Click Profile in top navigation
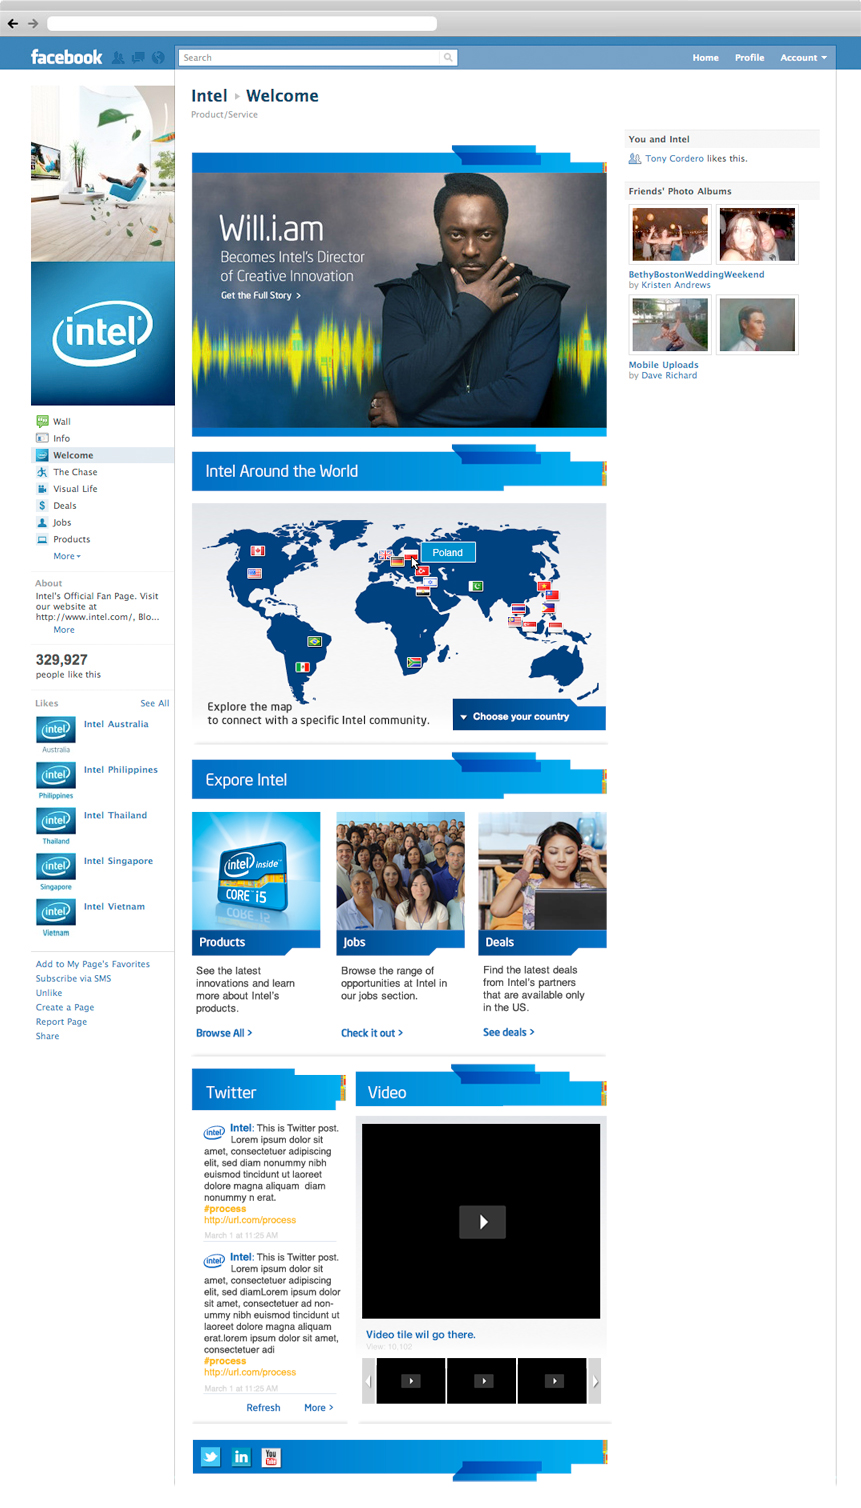The width and height of the screenshot is (861, 1508). (749, 57)
